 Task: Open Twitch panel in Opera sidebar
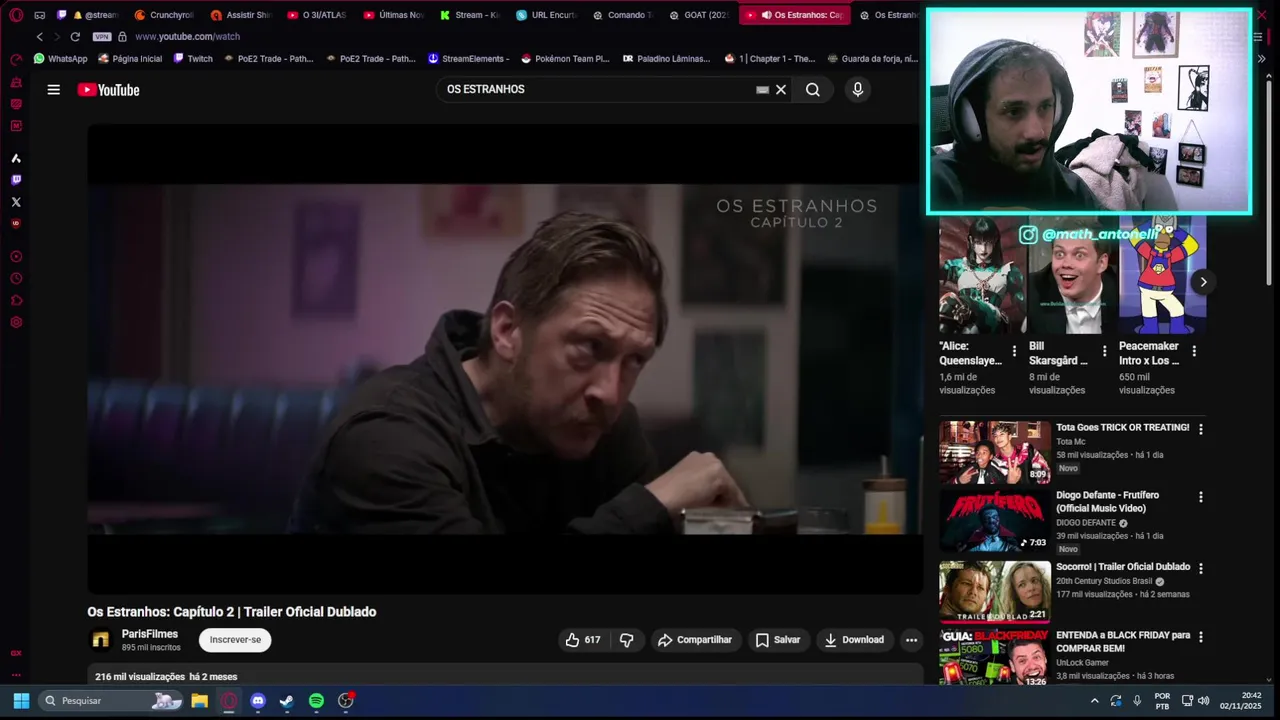[16, 180]
